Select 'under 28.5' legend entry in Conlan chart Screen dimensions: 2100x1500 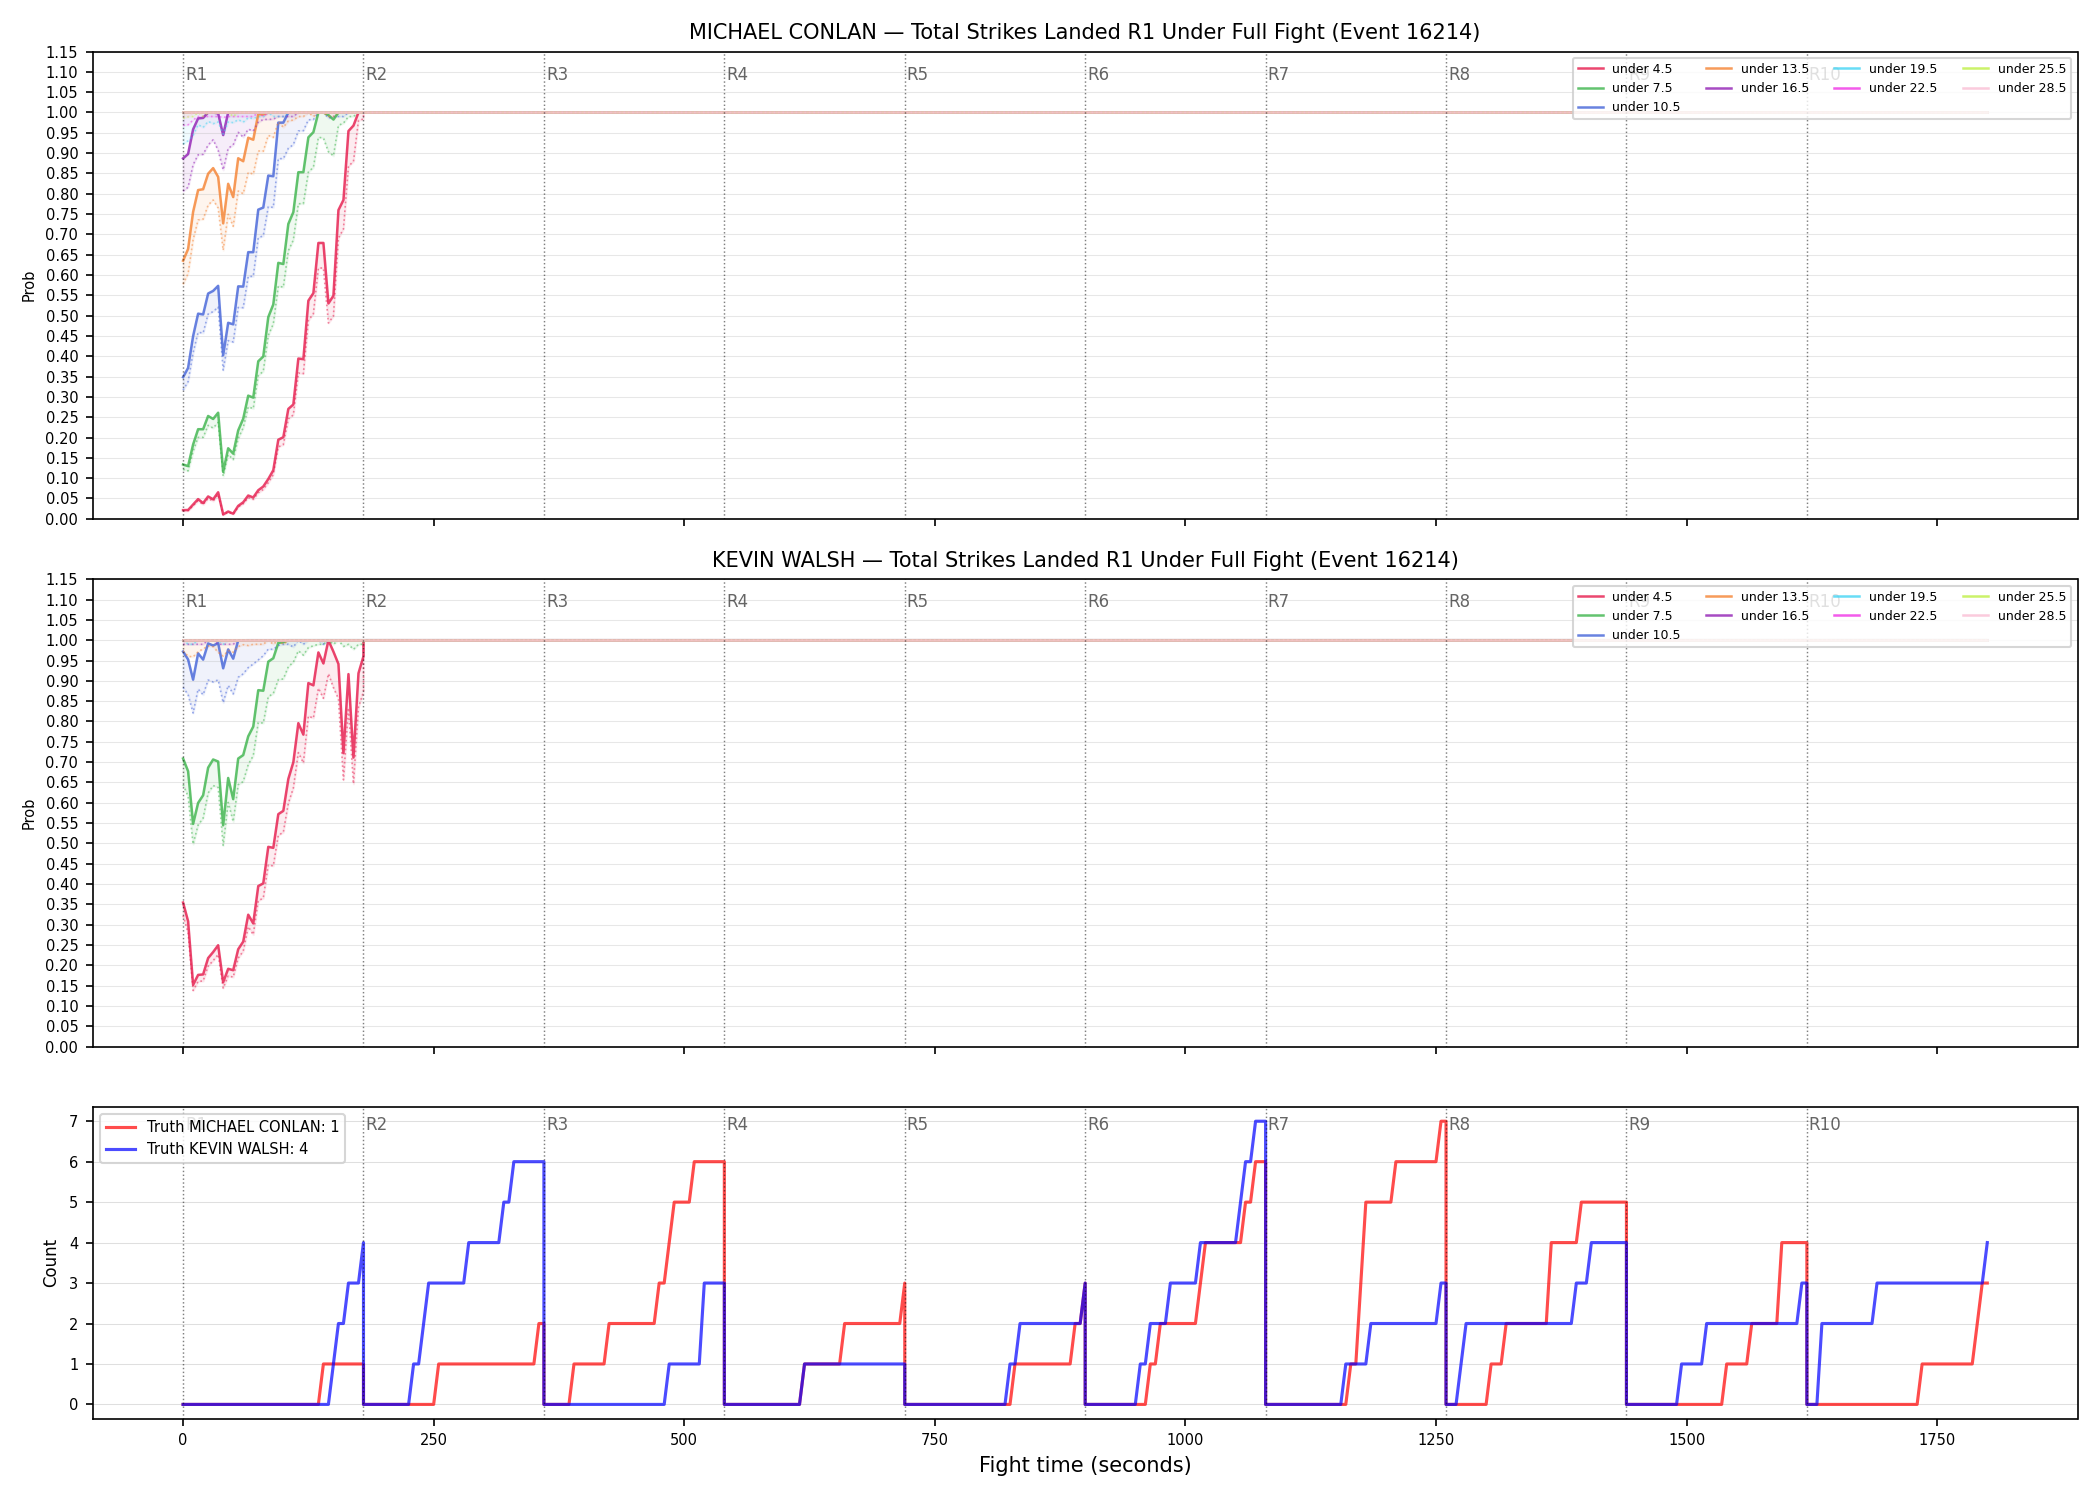[x=2014, y=88]
